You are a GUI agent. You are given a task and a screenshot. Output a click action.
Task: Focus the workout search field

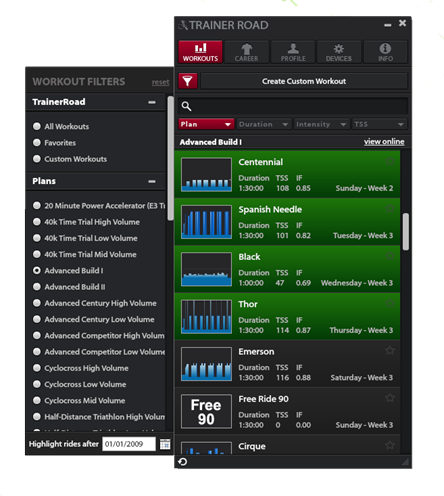coord(293,106)
